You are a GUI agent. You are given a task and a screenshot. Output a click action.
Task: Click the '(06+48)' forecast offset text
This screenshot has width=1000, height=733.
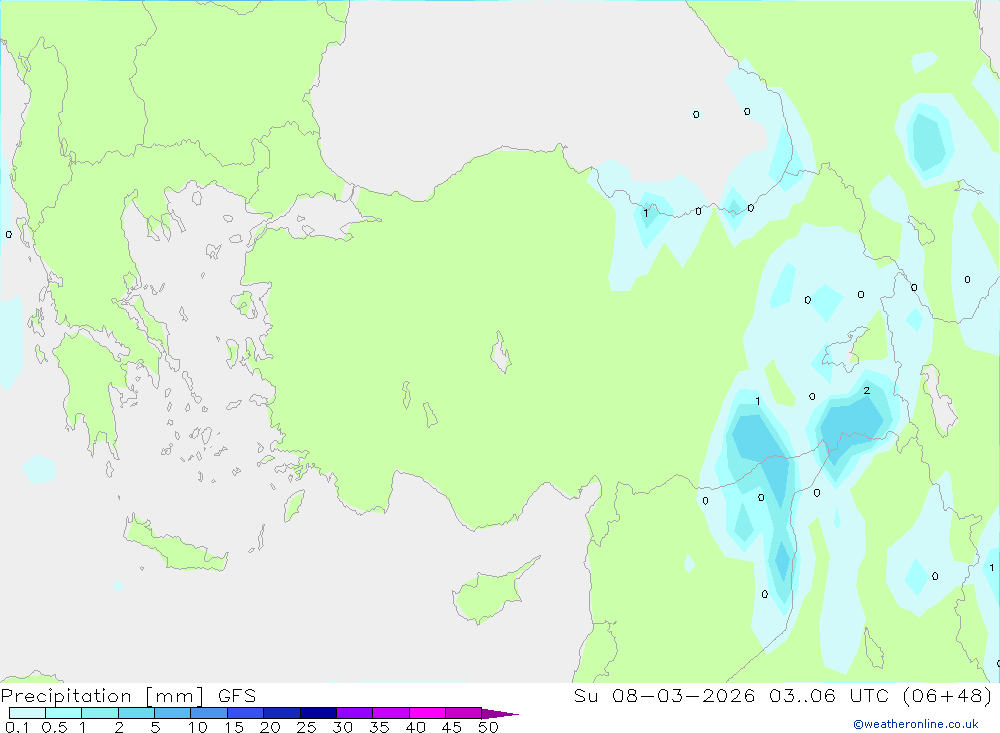coord(948,696)
